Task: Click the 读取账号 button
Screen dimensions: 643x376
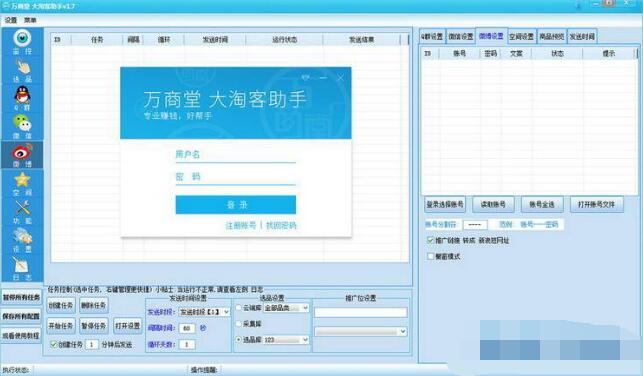Action: point(493,204)
